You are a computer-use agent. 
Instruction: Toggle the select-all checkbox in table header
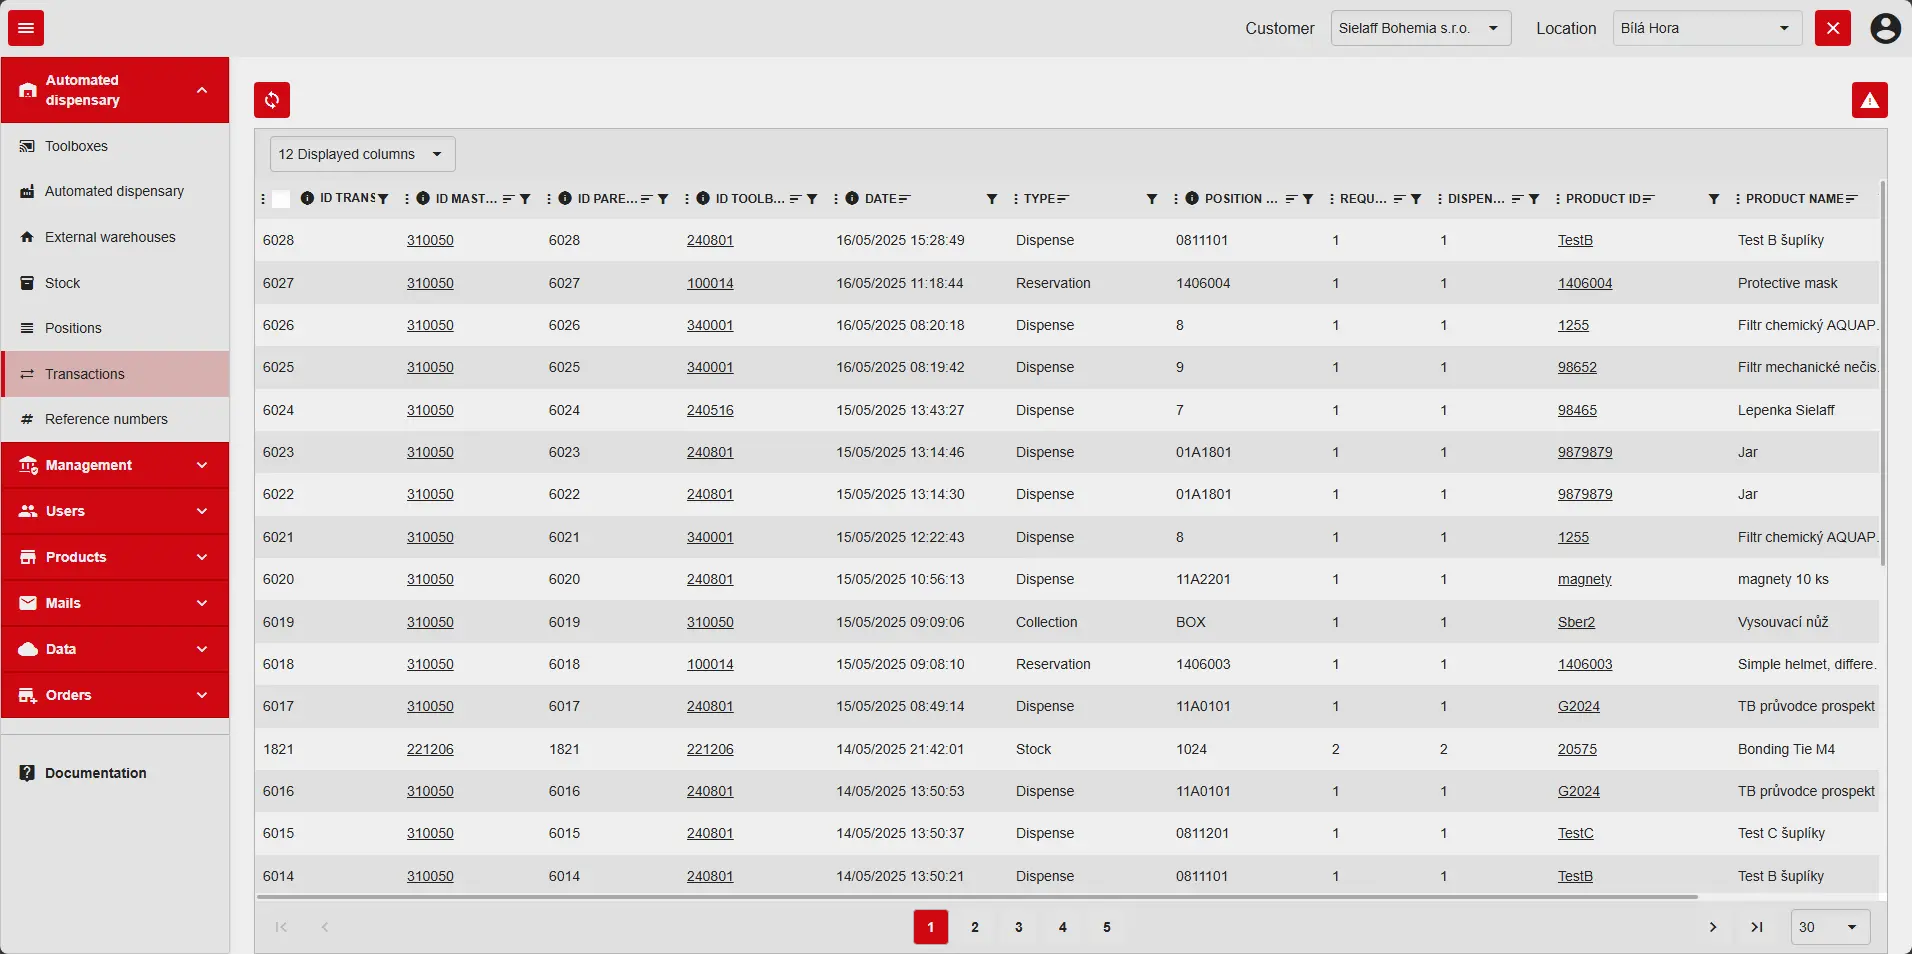(281, 199)
